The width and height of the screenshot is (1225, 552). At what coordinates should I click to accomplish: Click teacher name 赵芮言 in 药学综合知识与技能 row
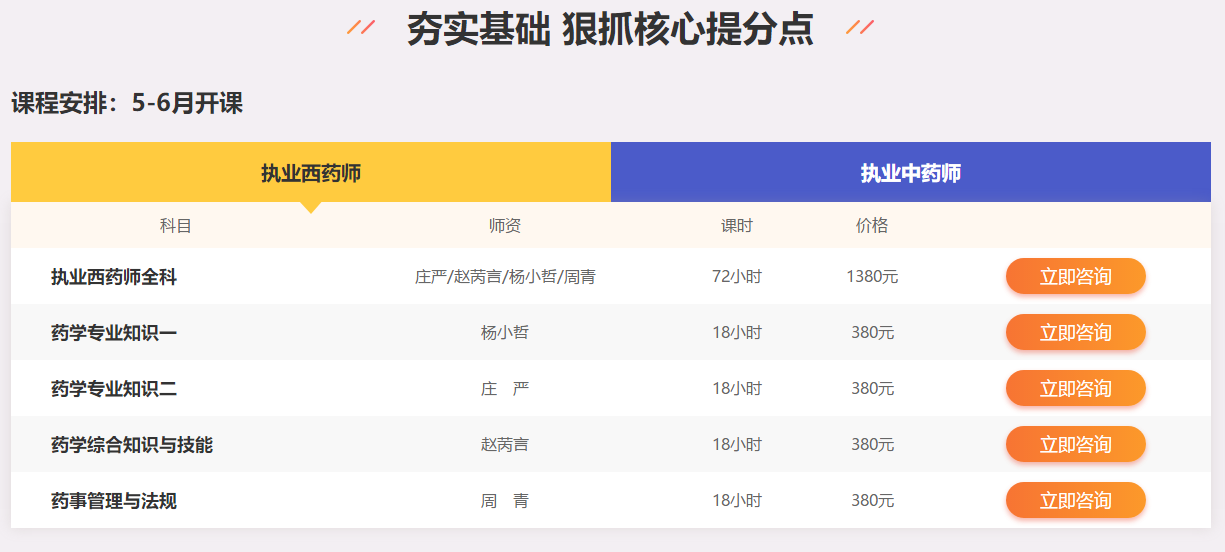[505, 445]
